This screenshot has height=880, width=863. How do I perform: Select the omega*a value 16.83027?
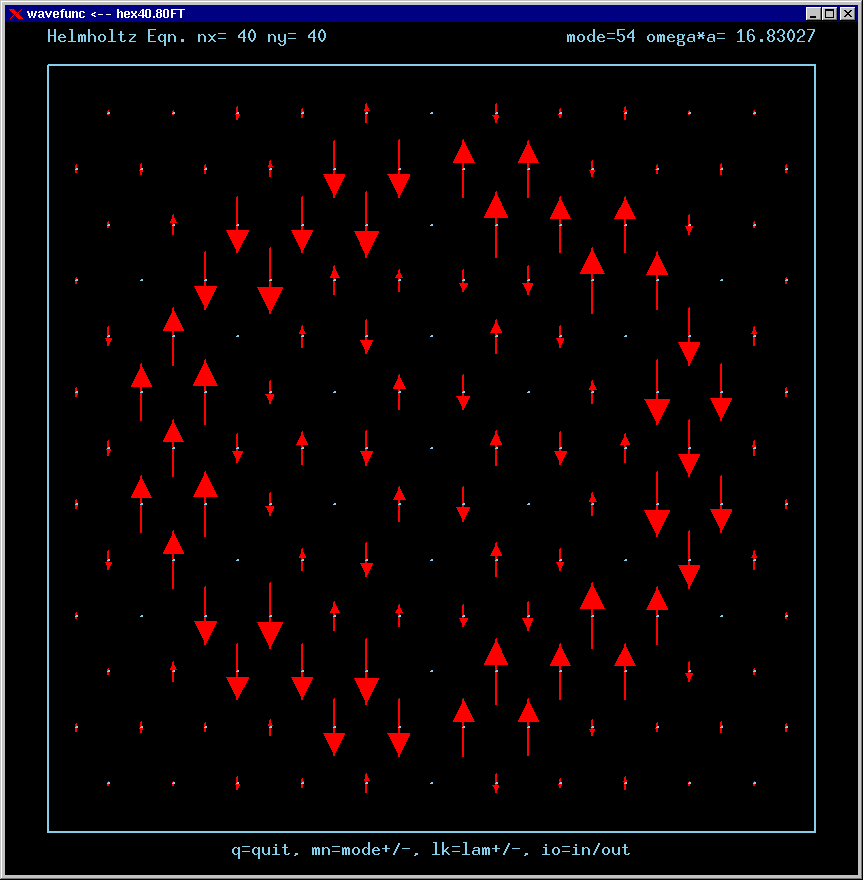point(777,36)
